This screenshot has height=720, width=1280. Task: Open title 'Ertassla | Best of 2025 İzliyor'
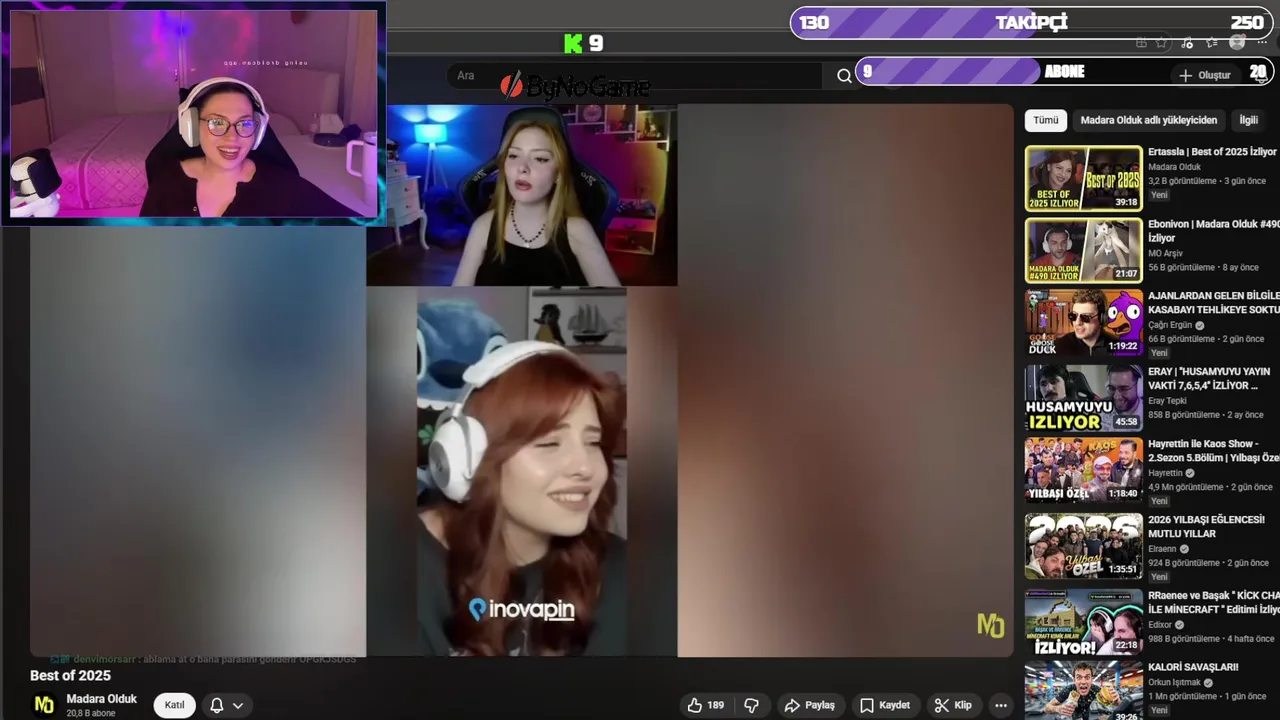pos(1212,152)
